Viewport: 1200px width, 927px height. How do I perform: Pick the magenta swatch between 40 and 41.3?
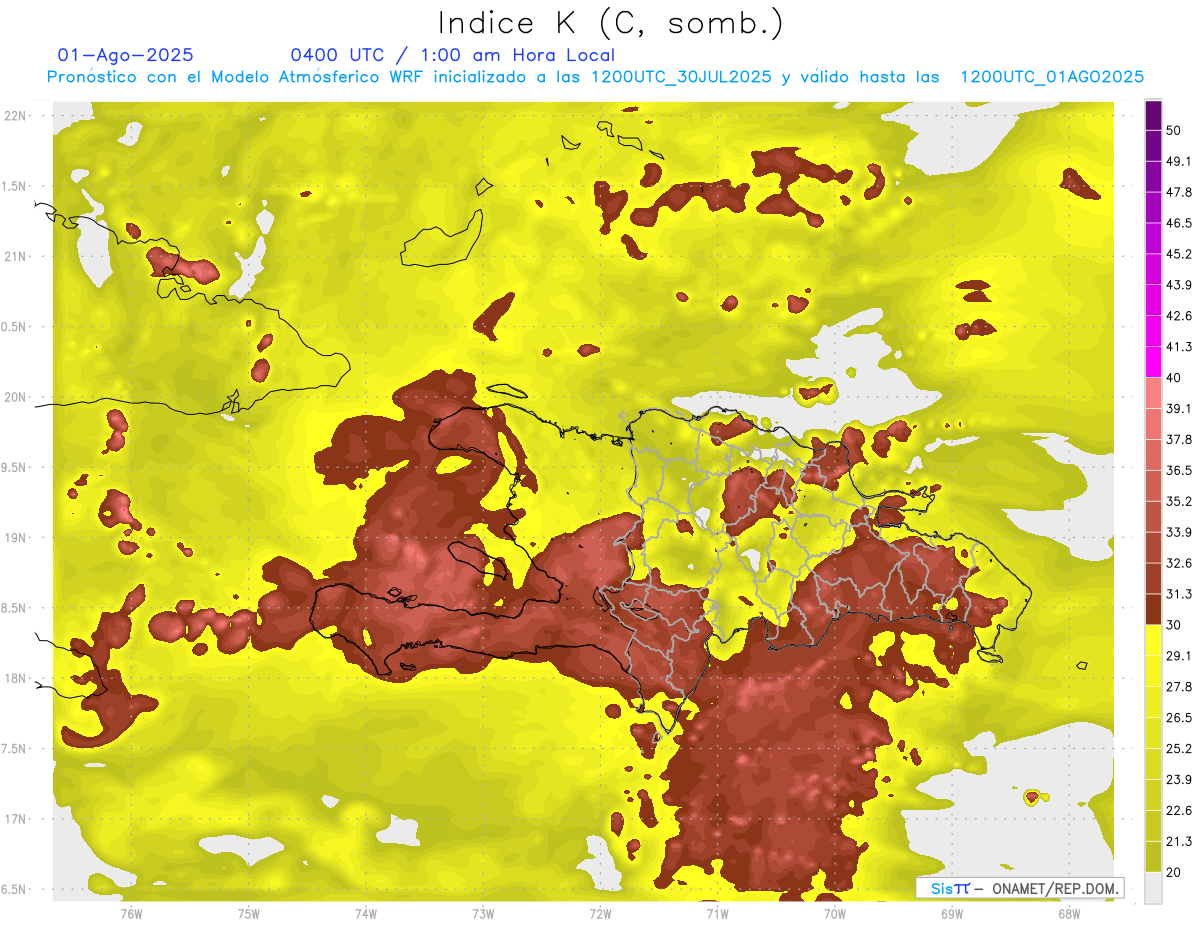(x=1154, y=362)
